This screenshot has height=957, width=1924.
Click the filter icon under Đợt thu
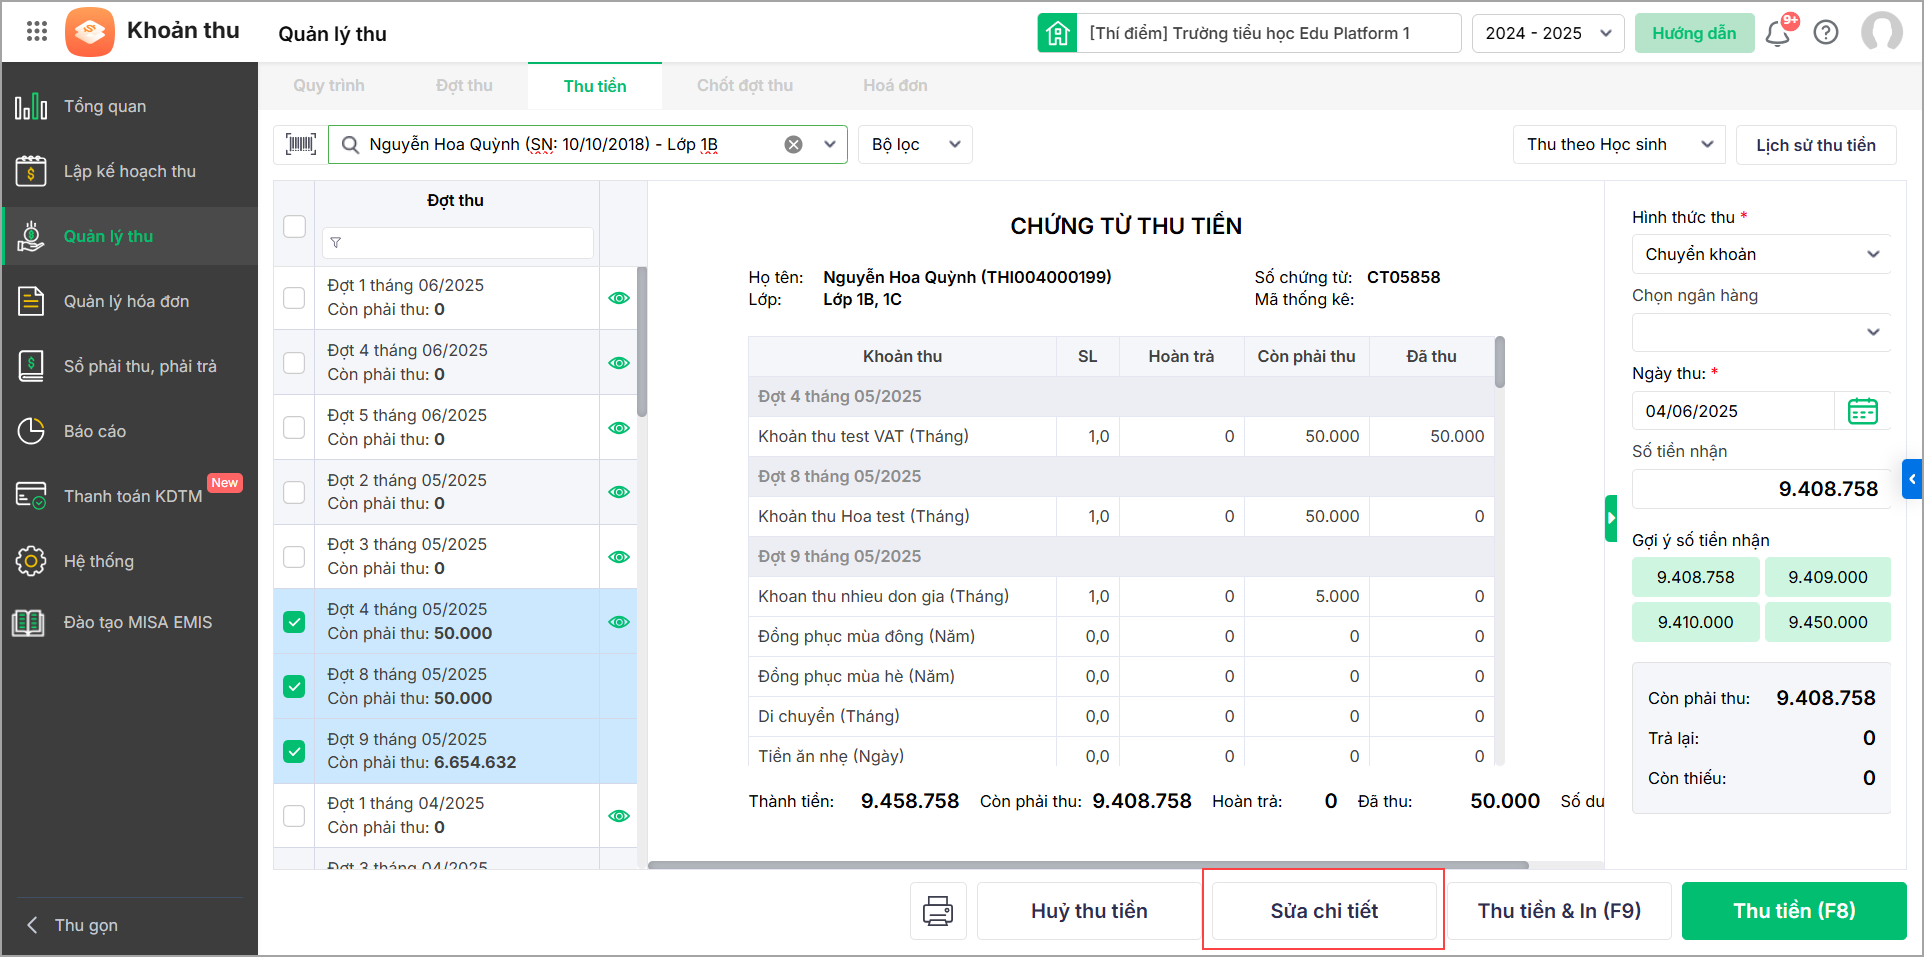click(x=336, y=242)
